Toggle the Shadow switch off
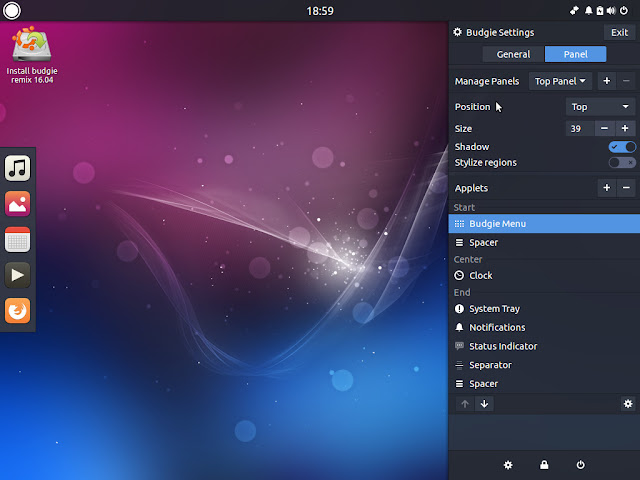The height and width of the screenshot is (480, 640). [x=622, y=147]
